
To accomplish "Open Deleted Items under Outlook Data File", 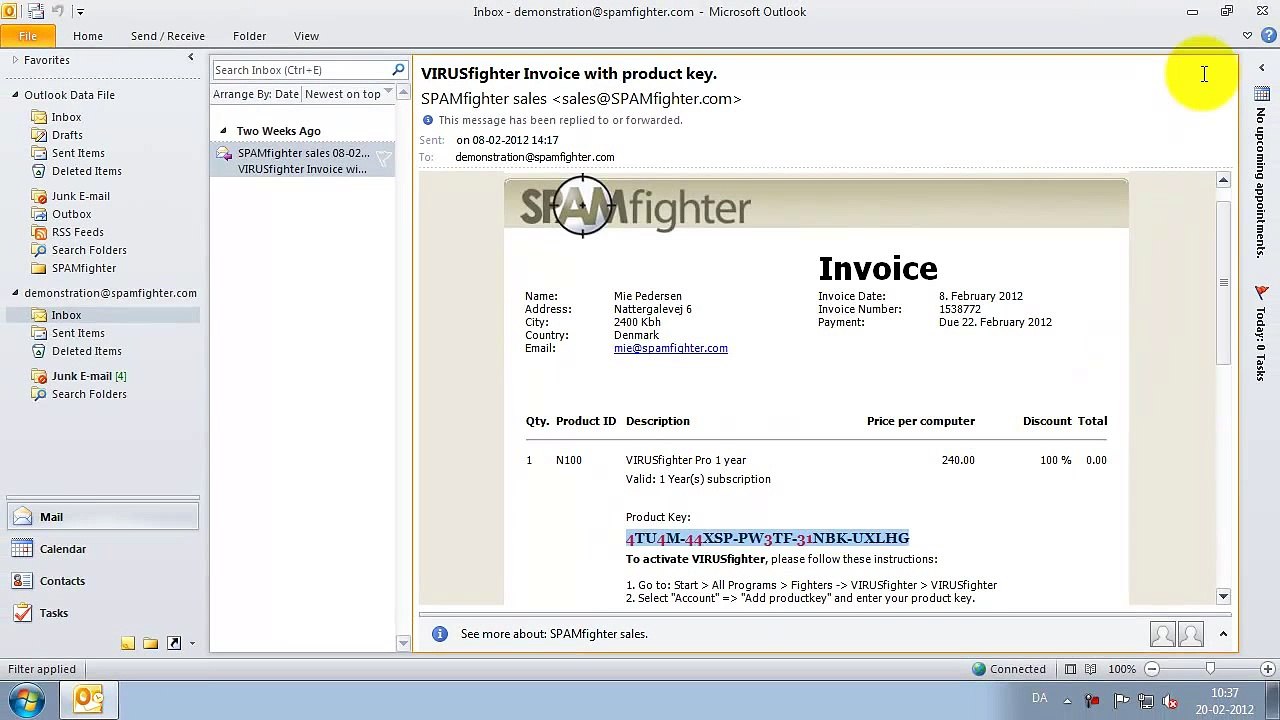I will coord(87,171).
